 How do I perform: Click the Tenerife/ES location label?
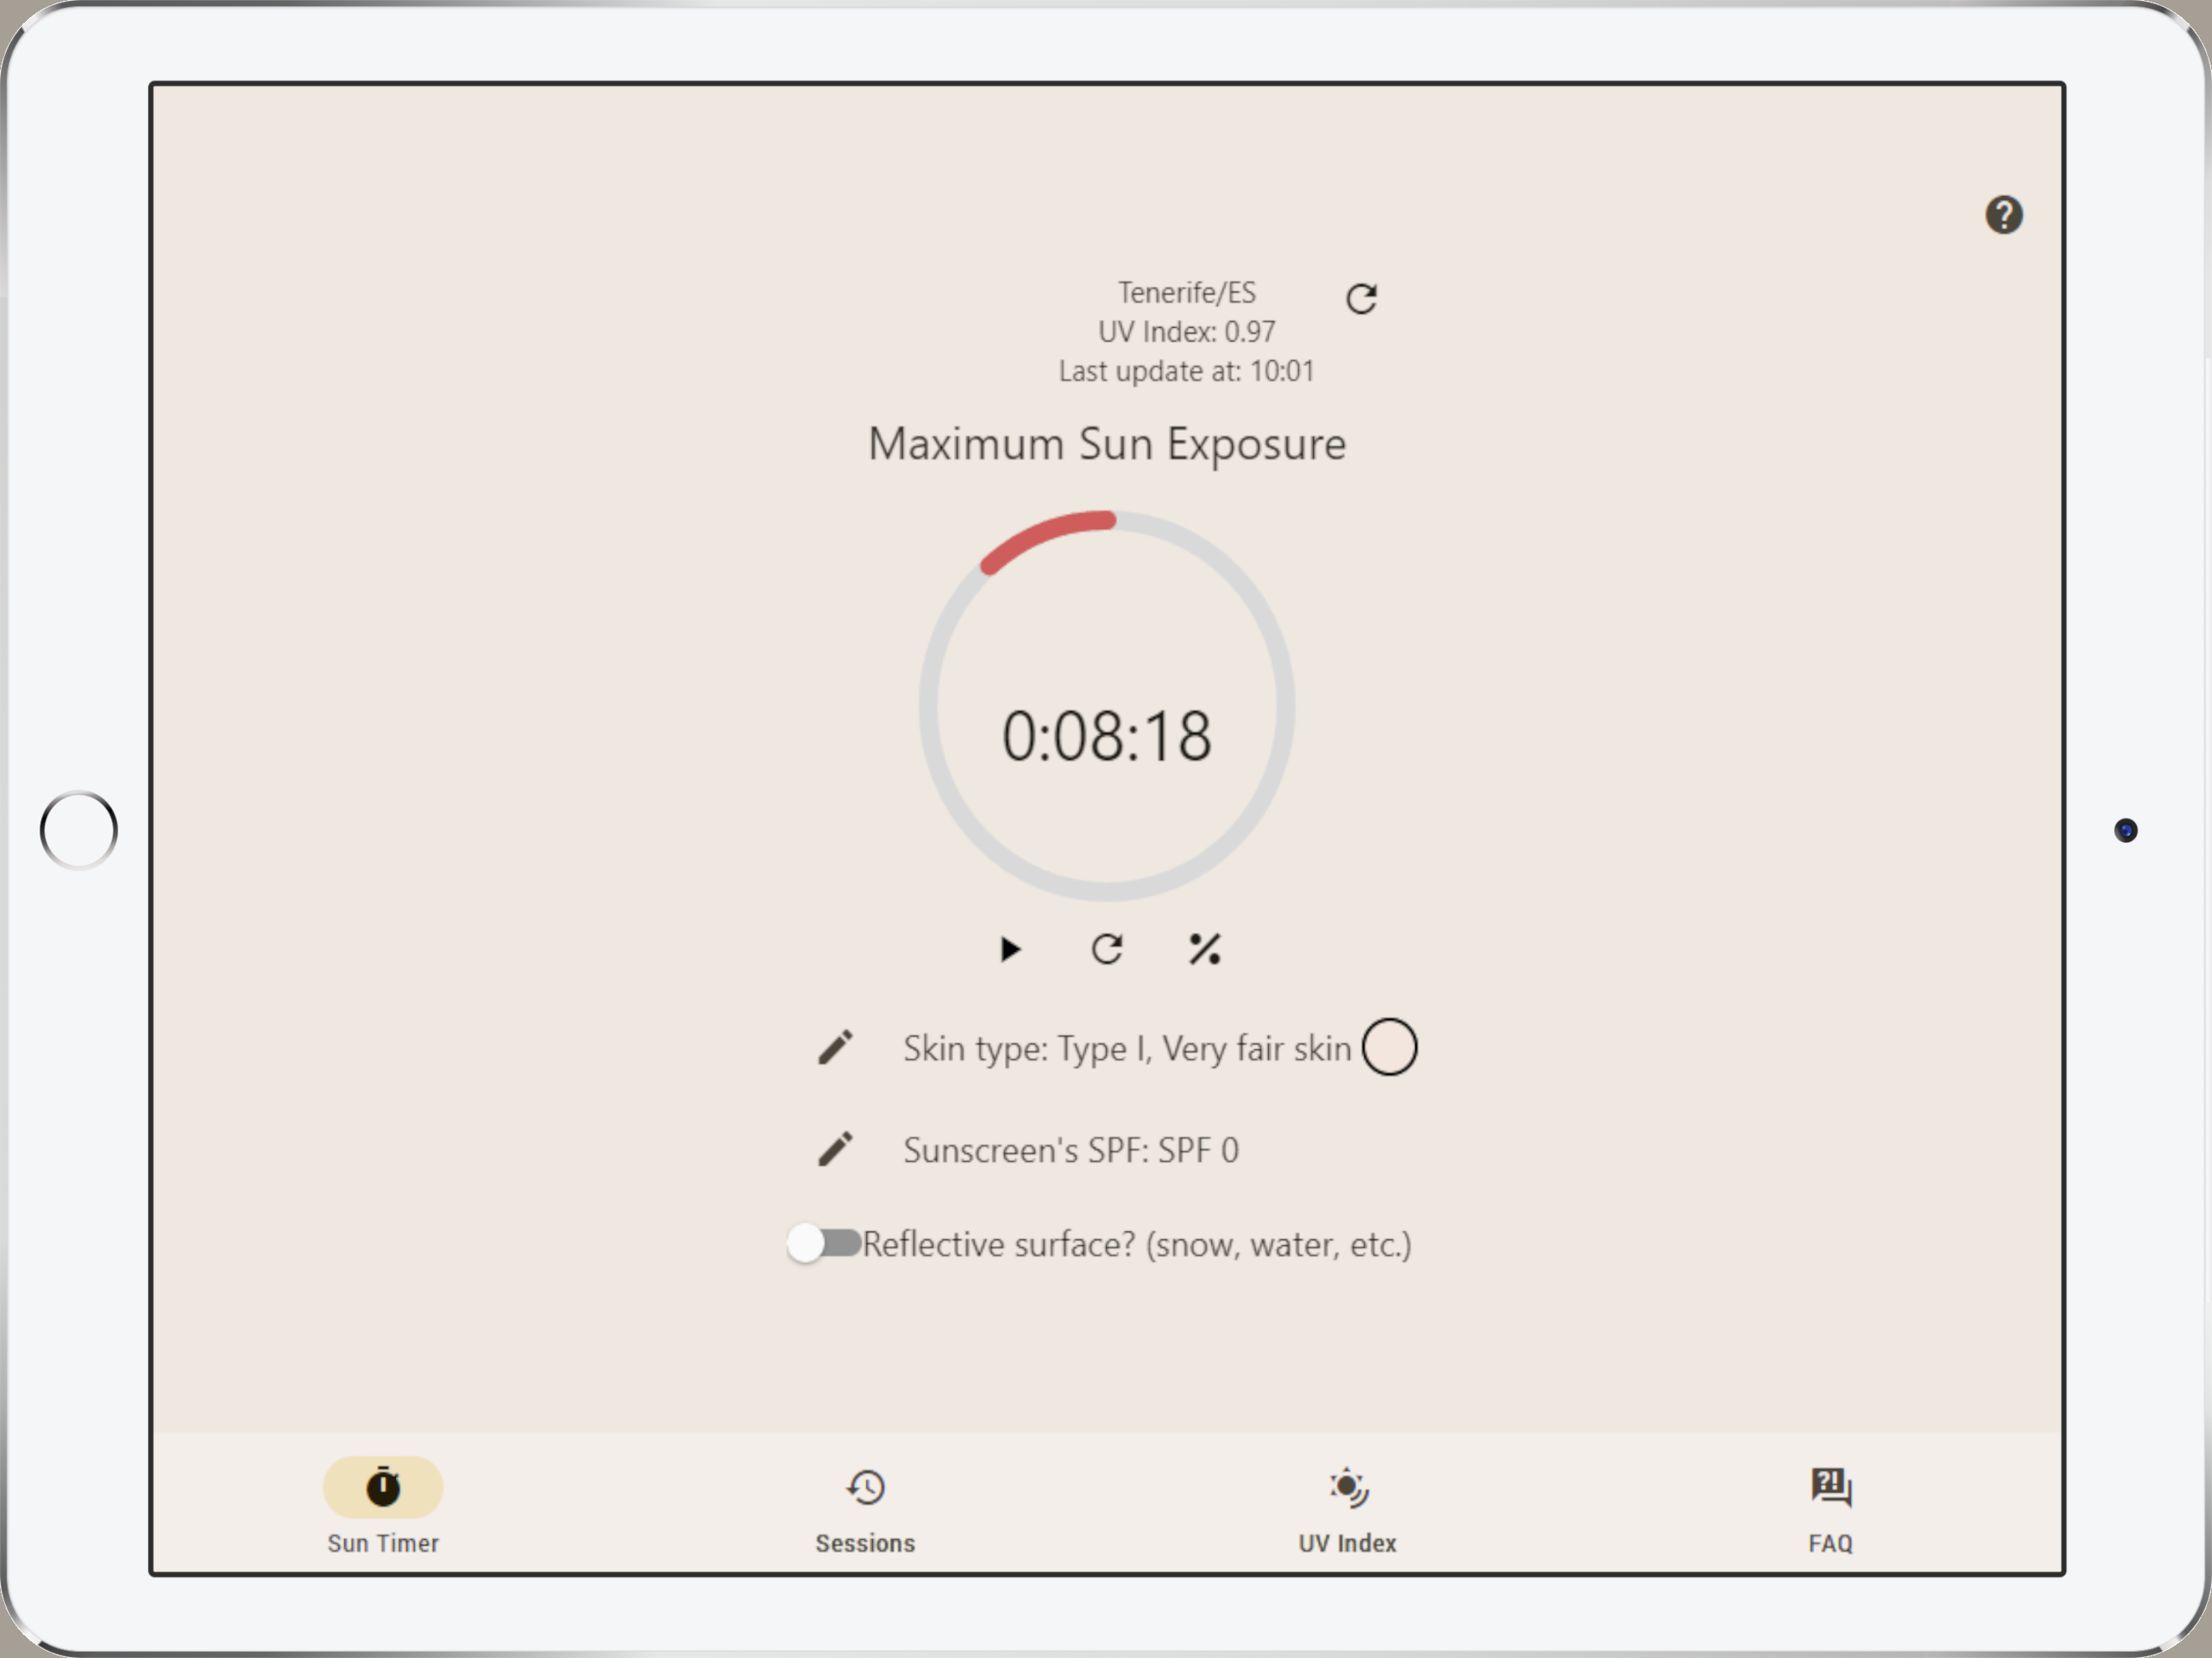pyautogui.click(x=1186, y=293)
